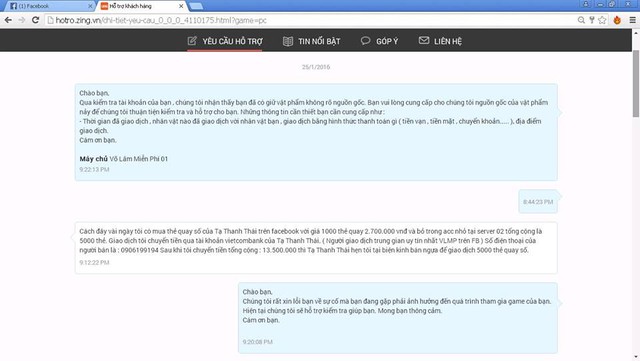The image size is (640, 361).
Task: Click the page vertical scrollbar thumb
Action: click(636, 83)
